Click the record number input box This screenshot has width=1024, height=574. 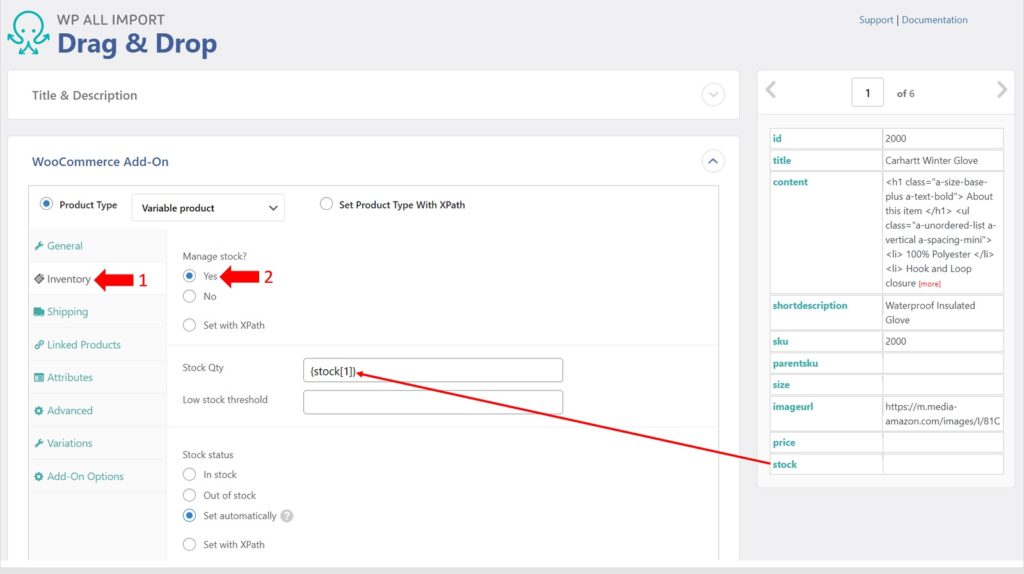click(867, 93)
